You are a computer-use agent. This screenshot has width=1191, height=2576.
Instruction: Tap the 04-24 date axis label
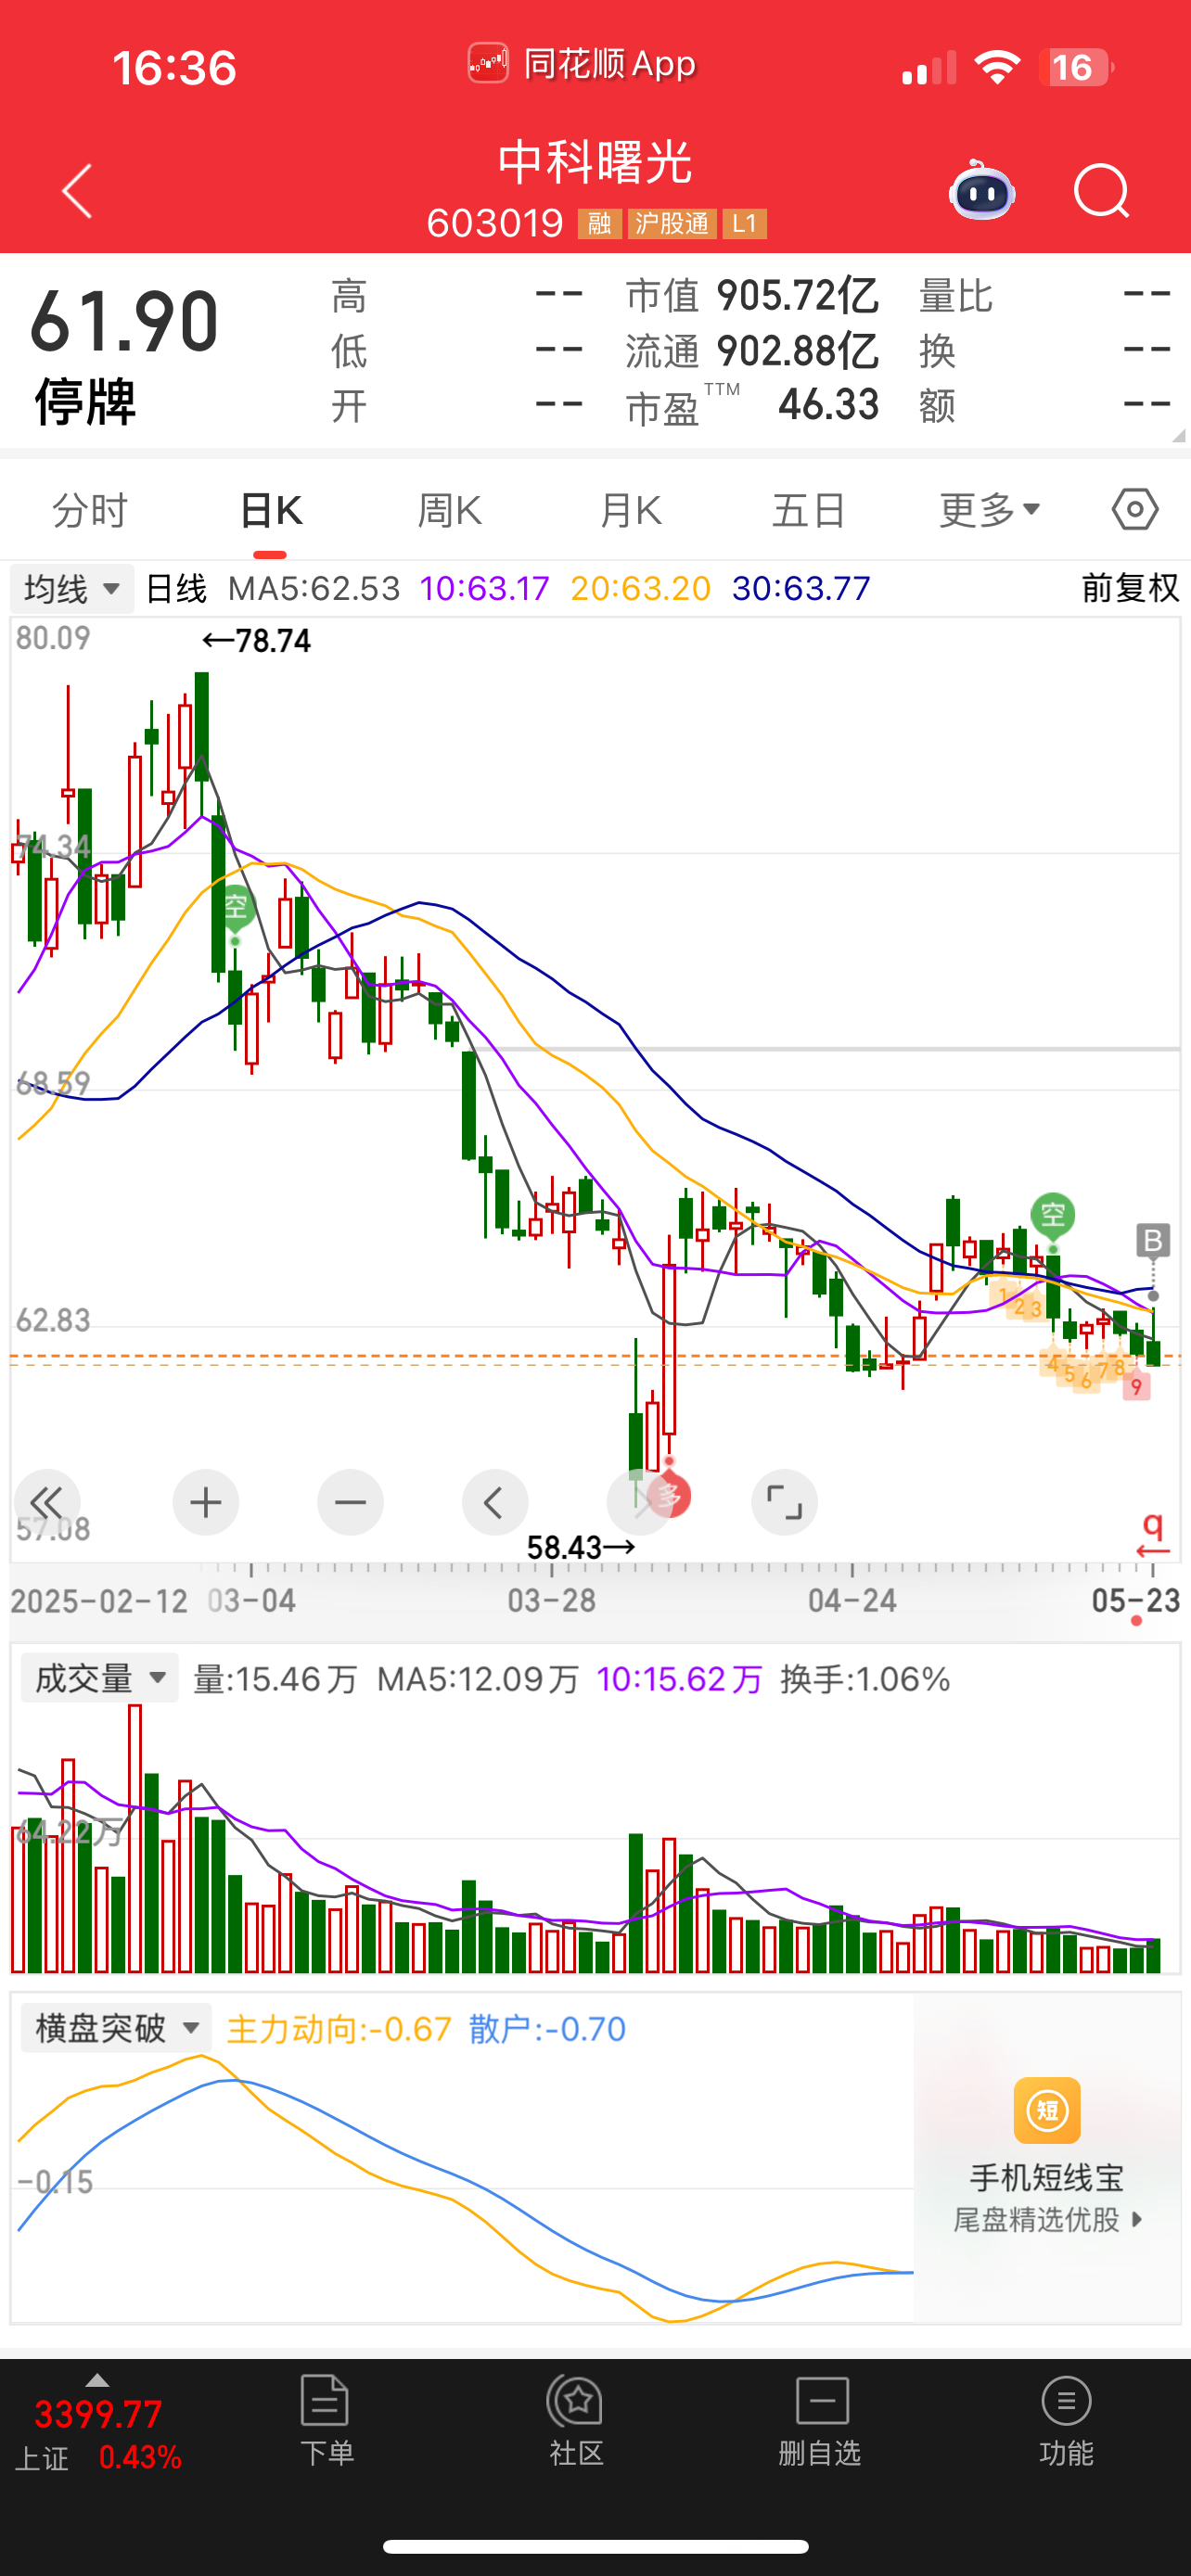coord(852,1601)
